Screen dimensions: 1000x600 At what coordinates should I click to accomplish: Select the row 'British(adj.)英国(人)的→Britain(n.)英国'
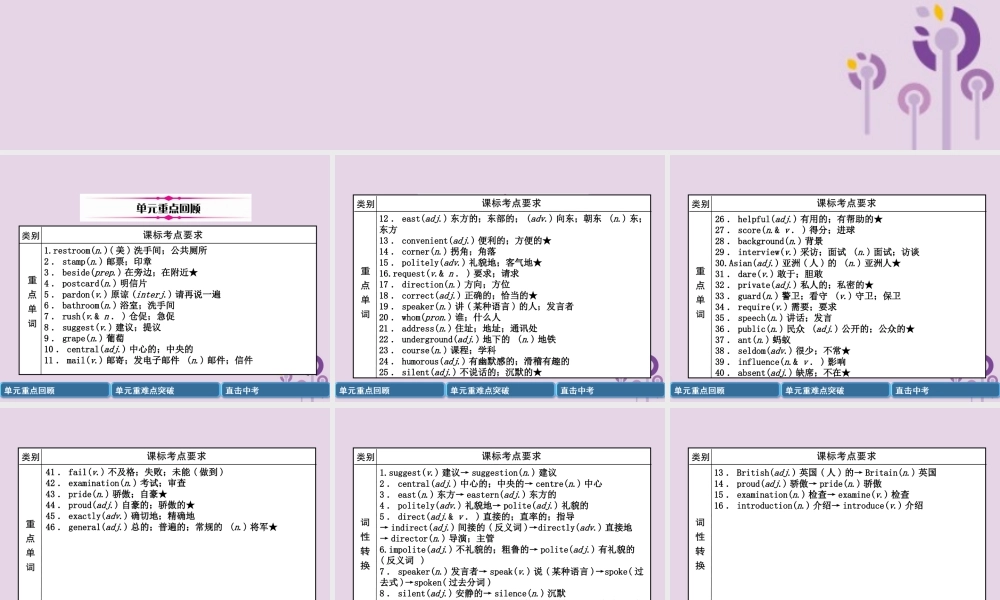(x=825, y=473)
